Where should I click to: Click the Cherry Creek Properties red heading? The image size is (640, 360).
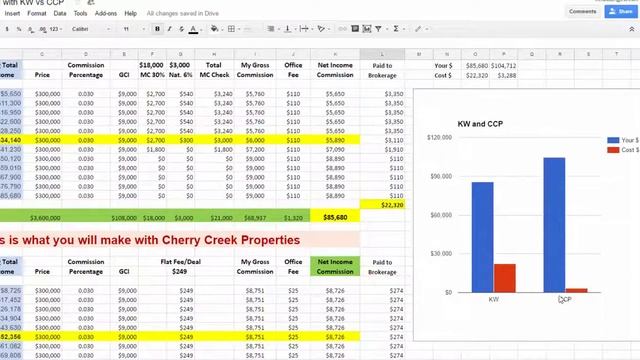(150, 240)
